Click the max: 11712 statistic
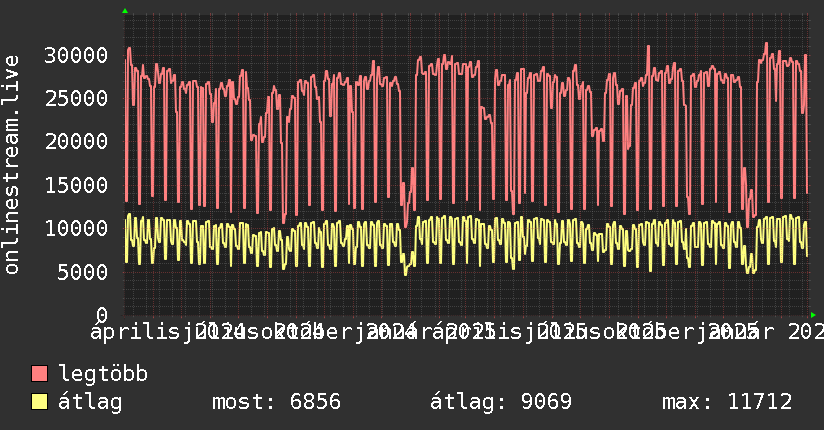The image size is (824, 430). point(727,402)
